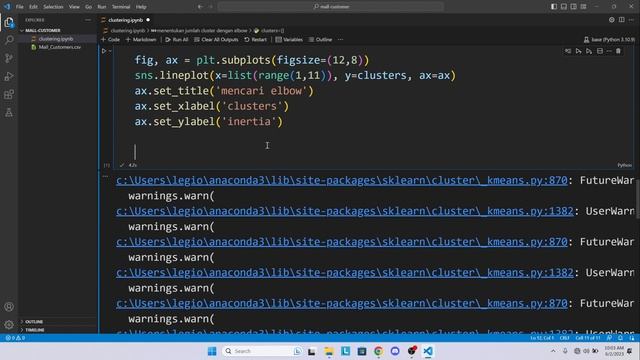Open the Run menu
Image resolution: width=640 pixels, height=360 pixels.
coord(102,7)
